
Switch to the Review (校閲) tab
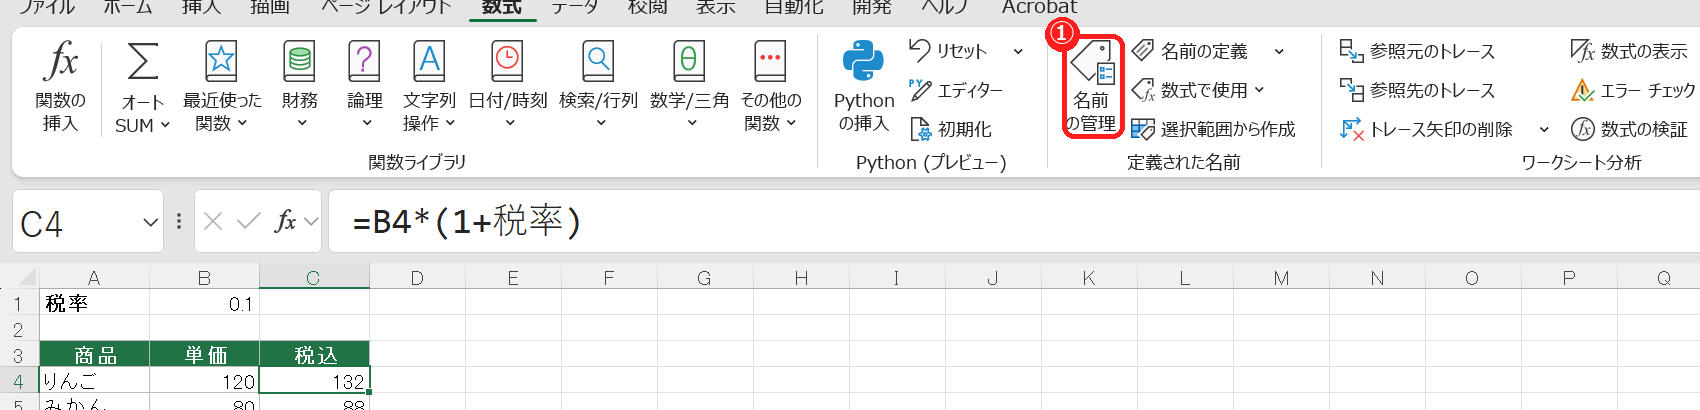(647, 7)
